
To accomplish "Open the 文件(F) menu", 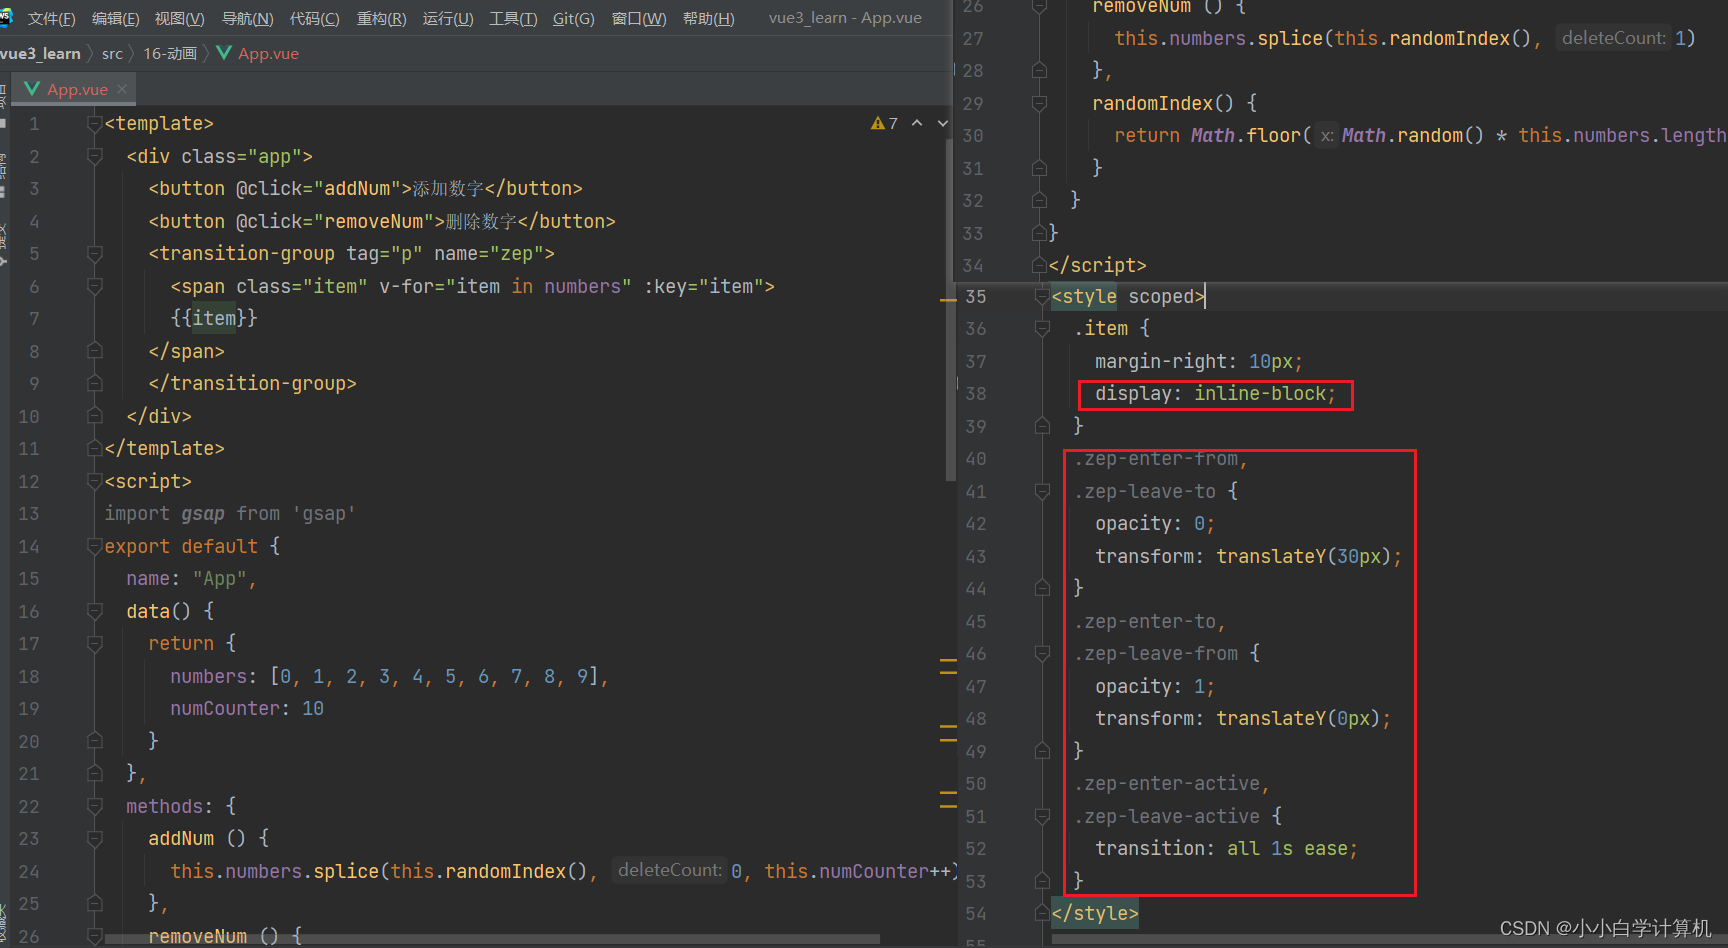I will tap(51, 18).
